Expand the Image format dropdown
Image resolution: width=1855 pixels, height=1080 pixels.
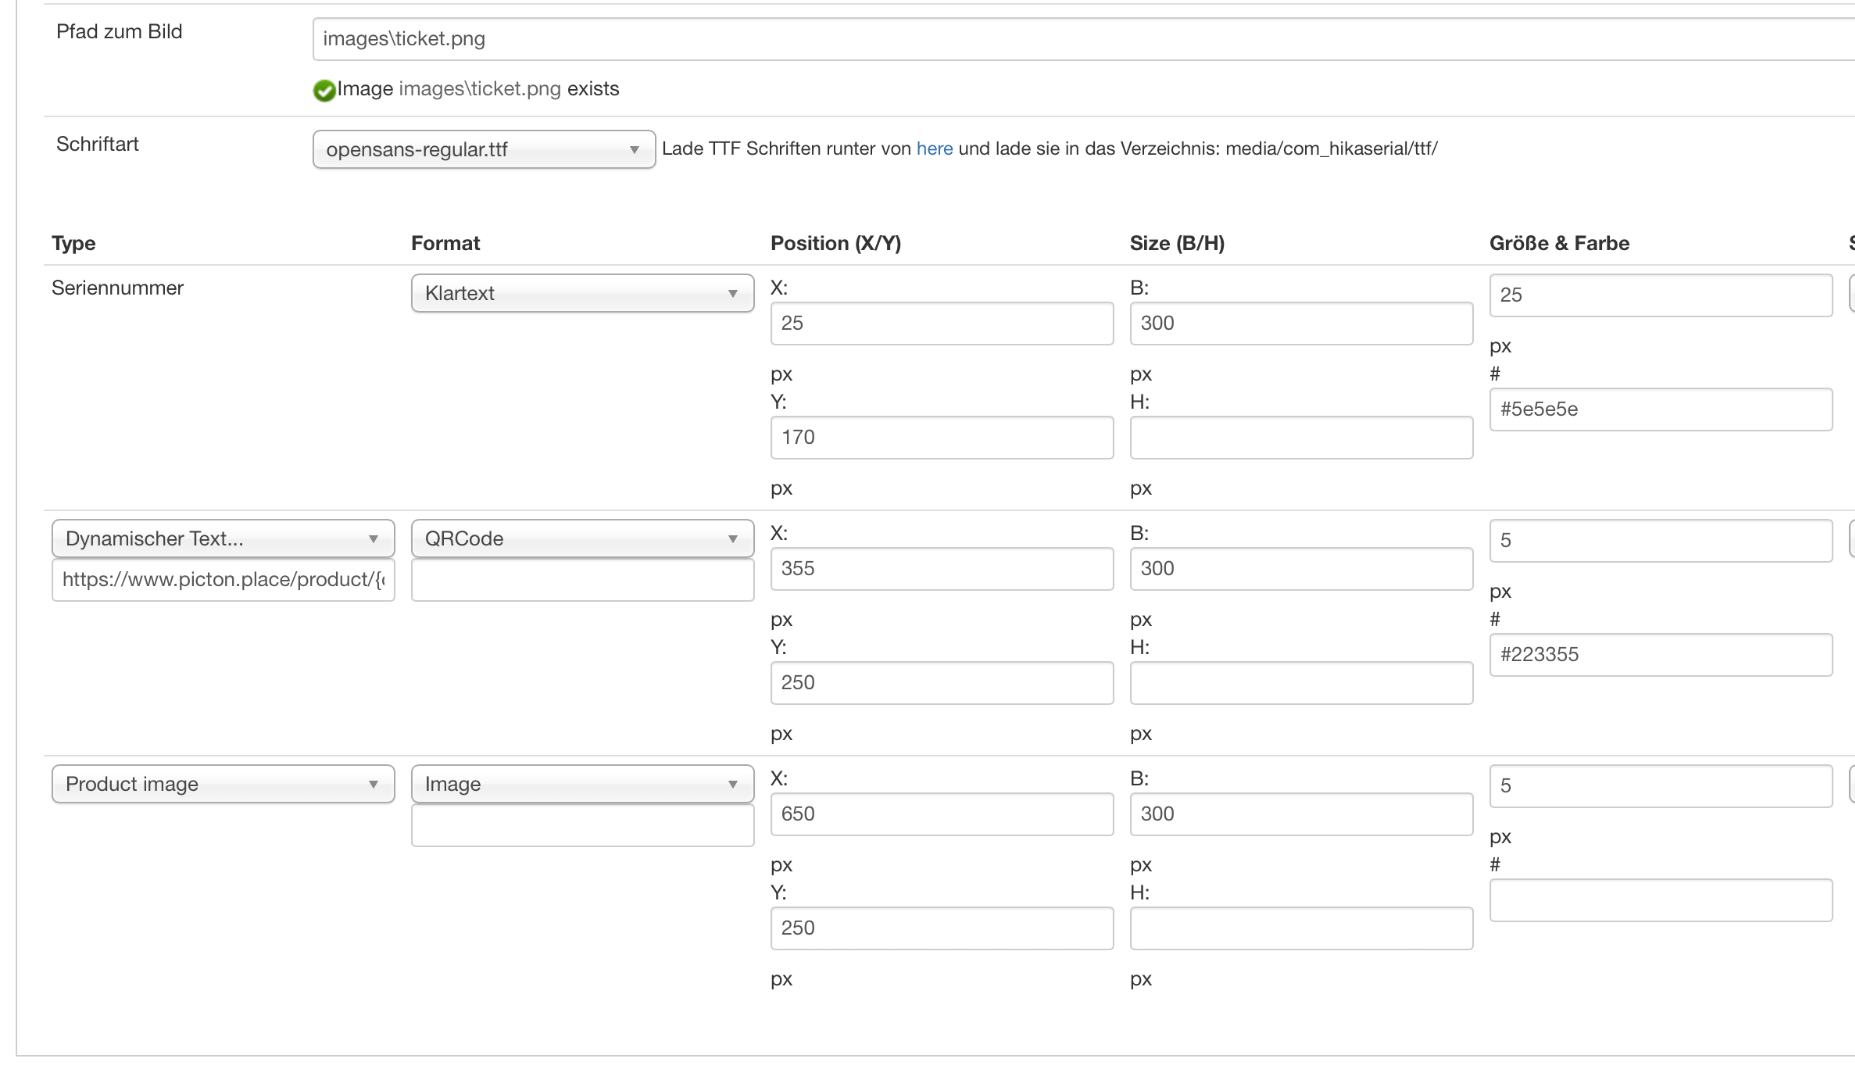582,785
